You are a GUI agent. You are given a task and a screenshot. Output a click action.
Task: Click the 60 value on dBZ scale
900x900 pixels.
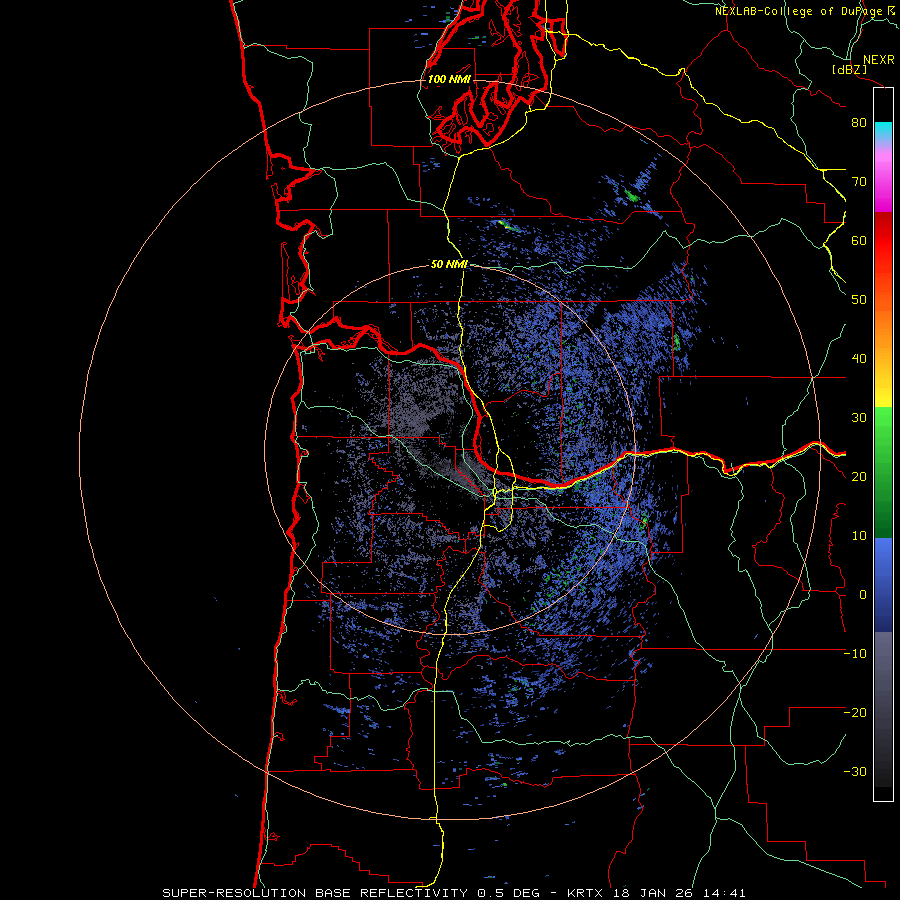859,241
